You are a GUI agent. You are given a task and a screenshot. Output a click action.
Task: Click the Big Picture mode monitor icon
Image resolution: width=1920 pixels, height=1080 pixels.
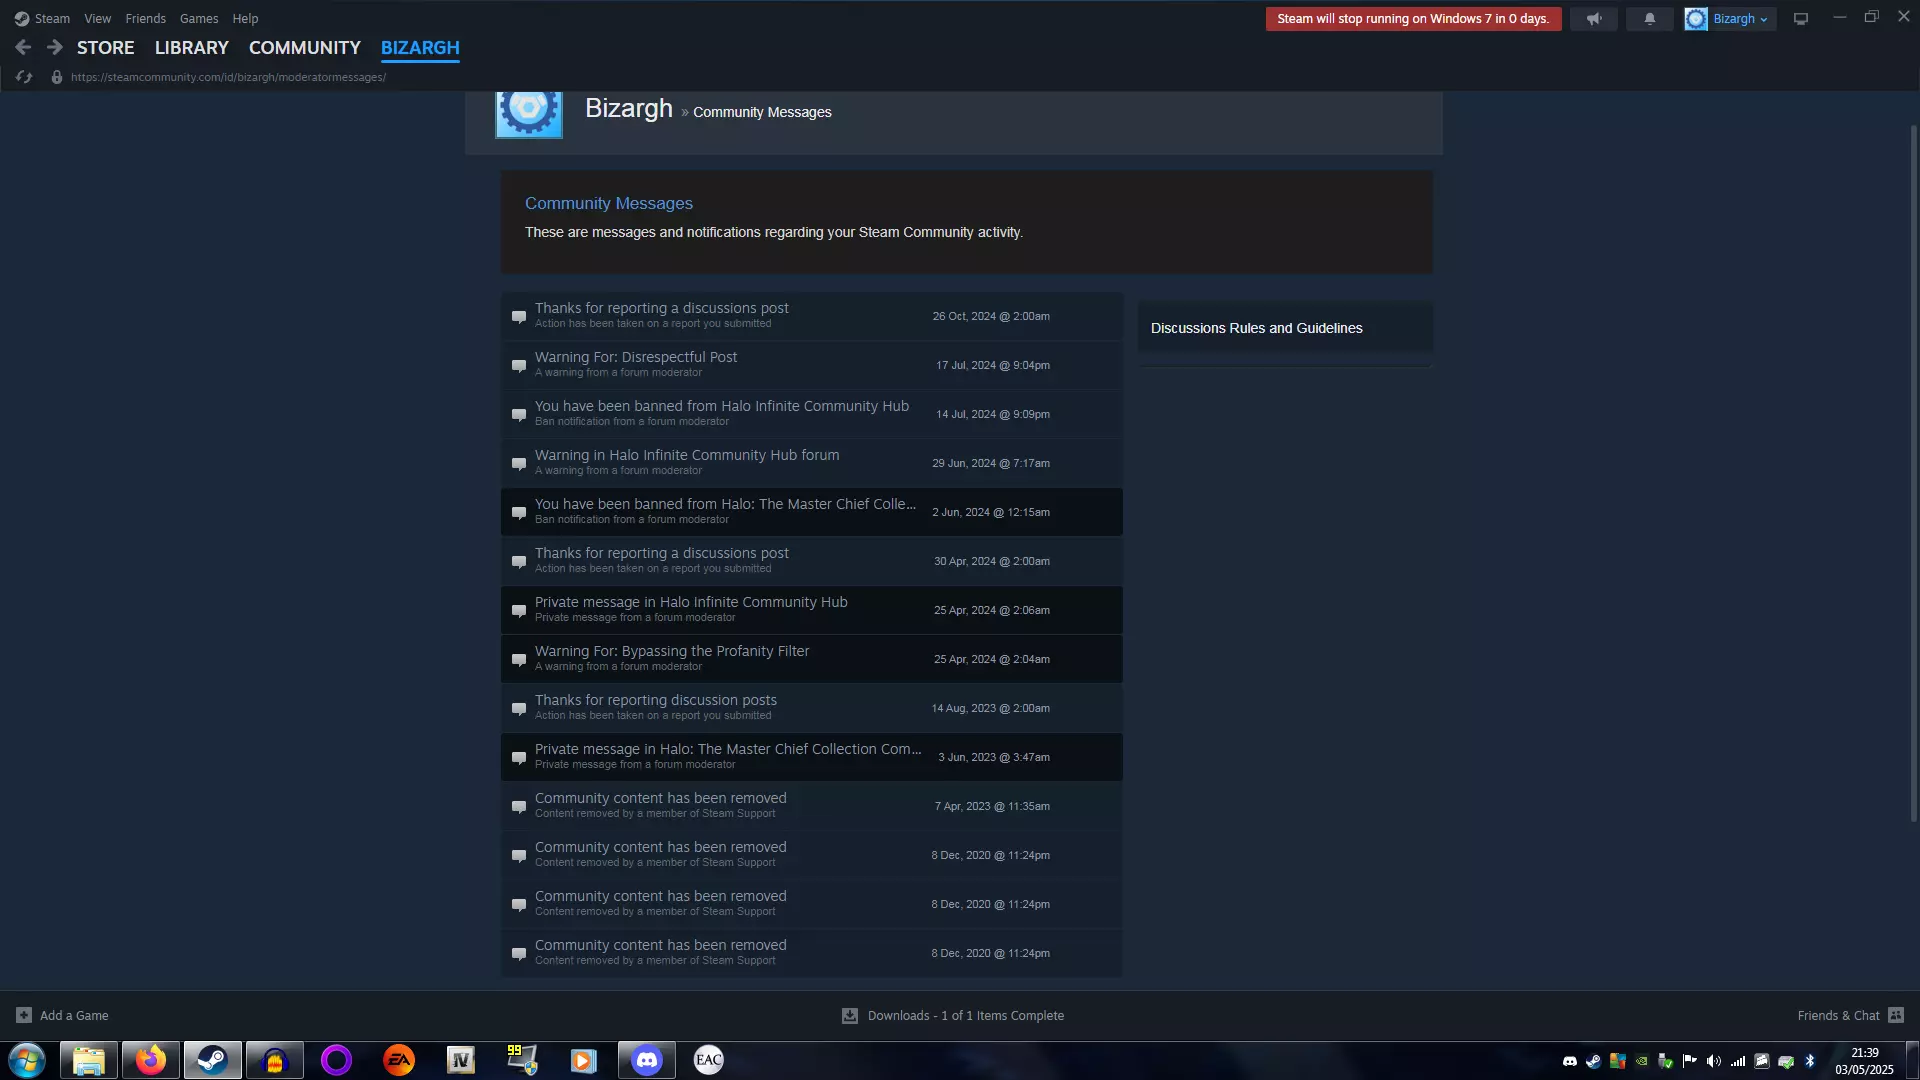tap(1800, 19)
